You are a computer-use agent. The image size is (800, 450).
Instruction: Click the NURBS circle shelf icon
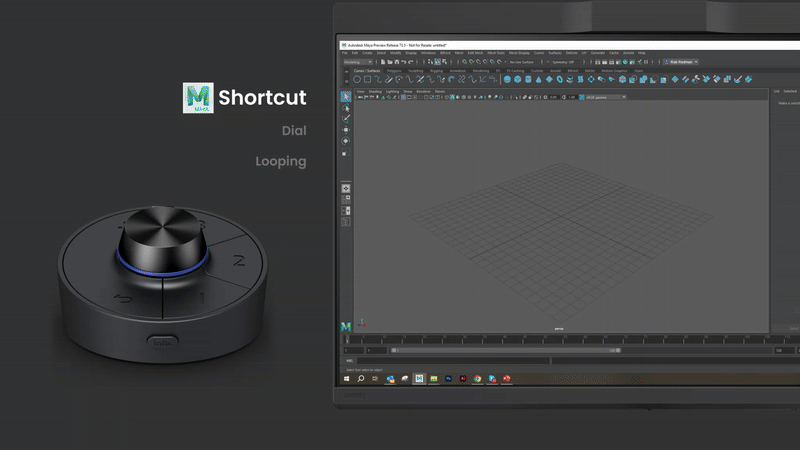(x=357, y=80)
